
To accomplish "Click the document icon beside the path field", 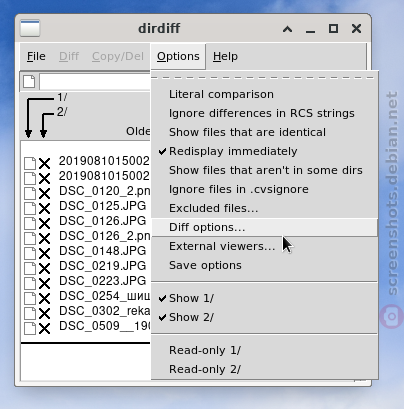I will (29, 81).
